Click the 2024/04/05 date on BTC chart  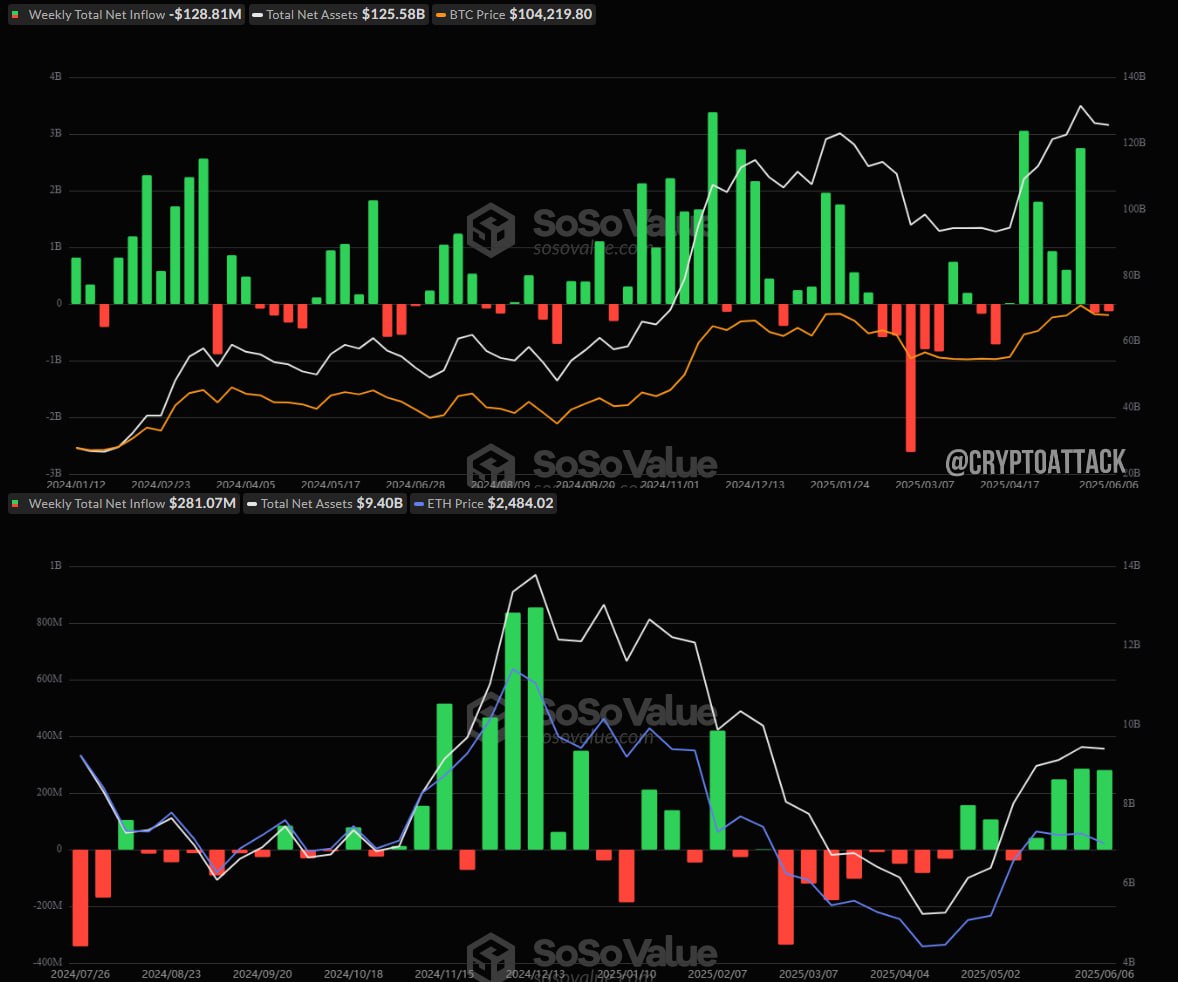pos(246,485)
